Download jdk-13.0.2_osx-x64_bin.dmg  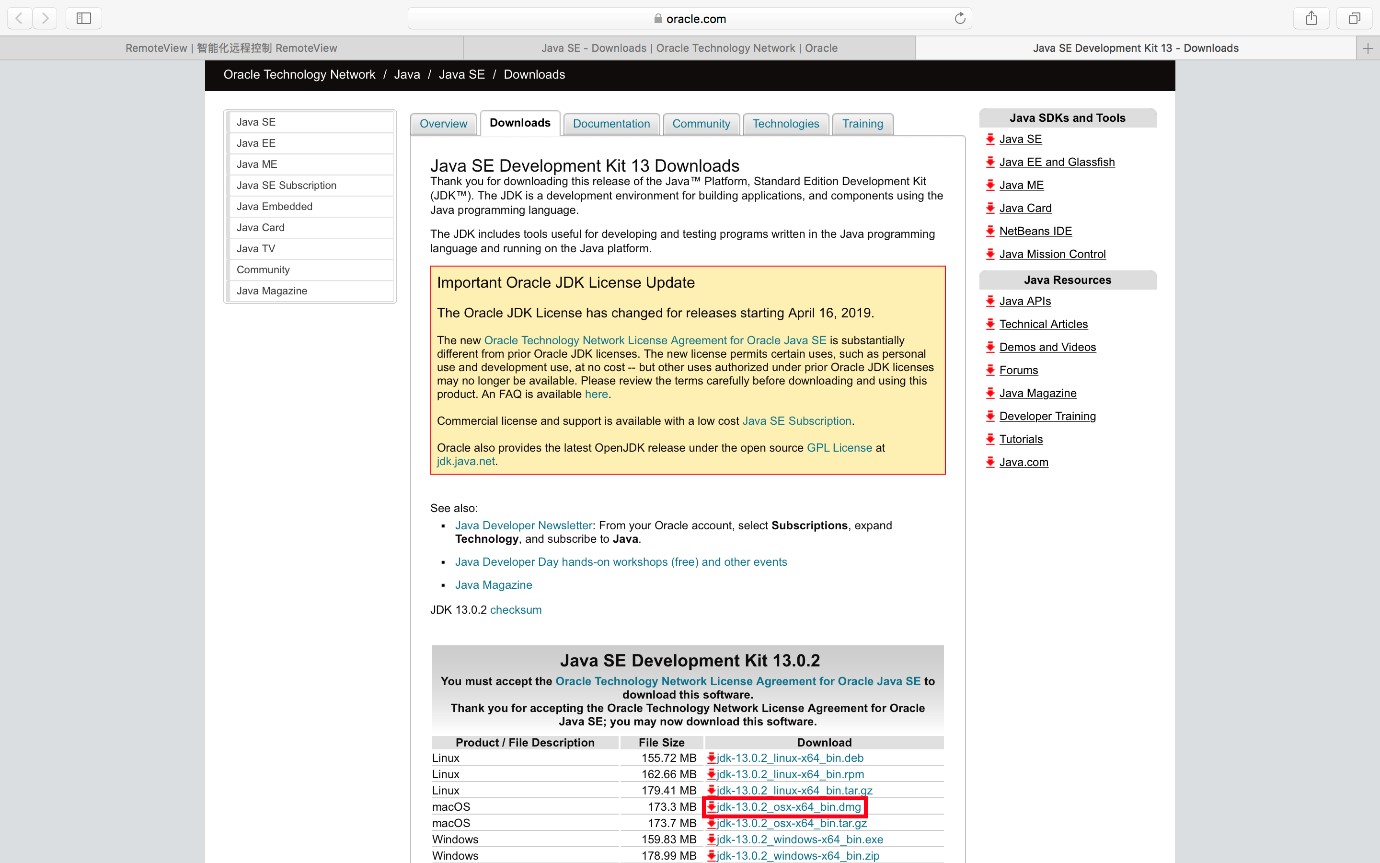coord(789,807)
